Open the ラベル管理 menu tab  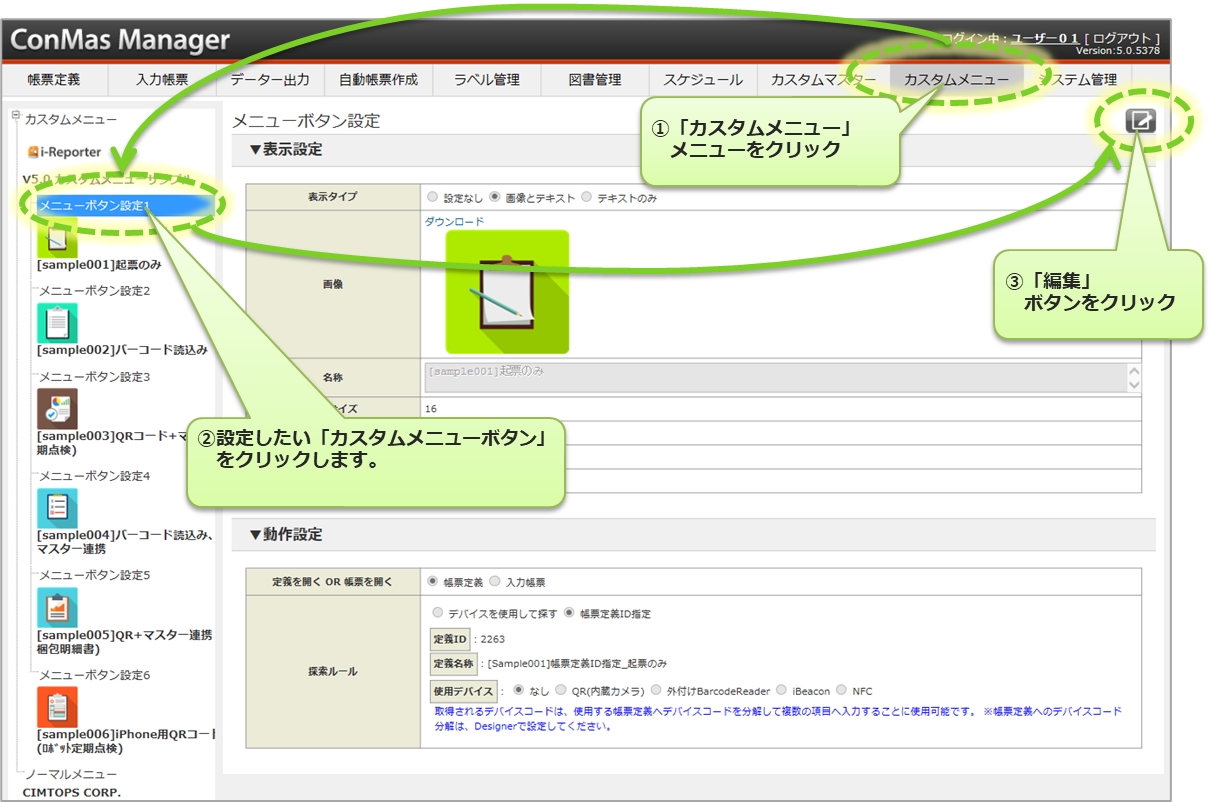[x=486, y=80]
